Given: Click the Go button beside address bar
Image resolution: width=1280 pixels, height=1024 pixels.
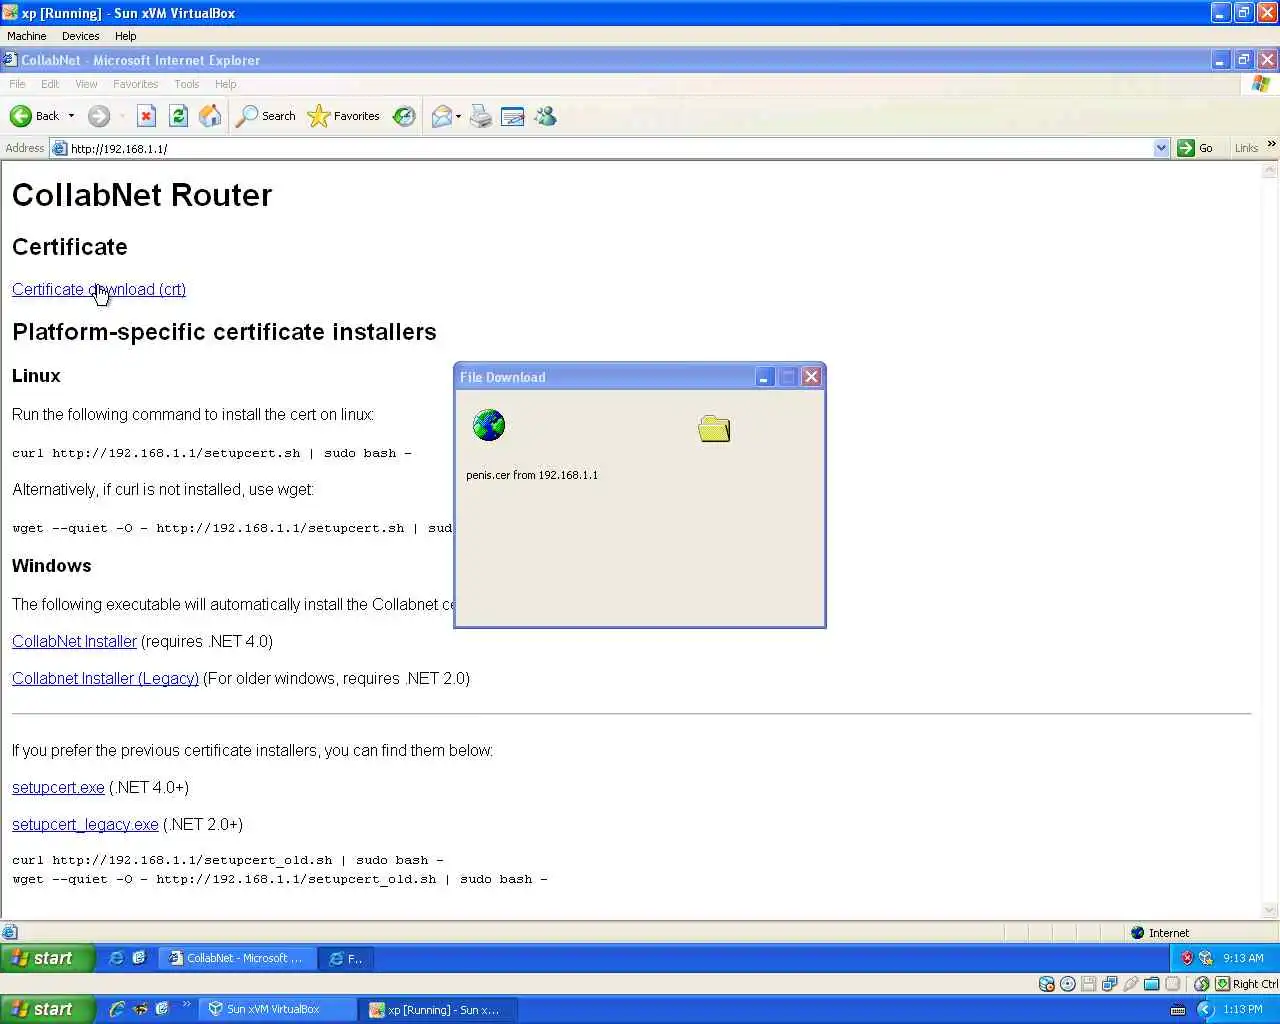Looking at the screenshot, I should (1195, 148).
